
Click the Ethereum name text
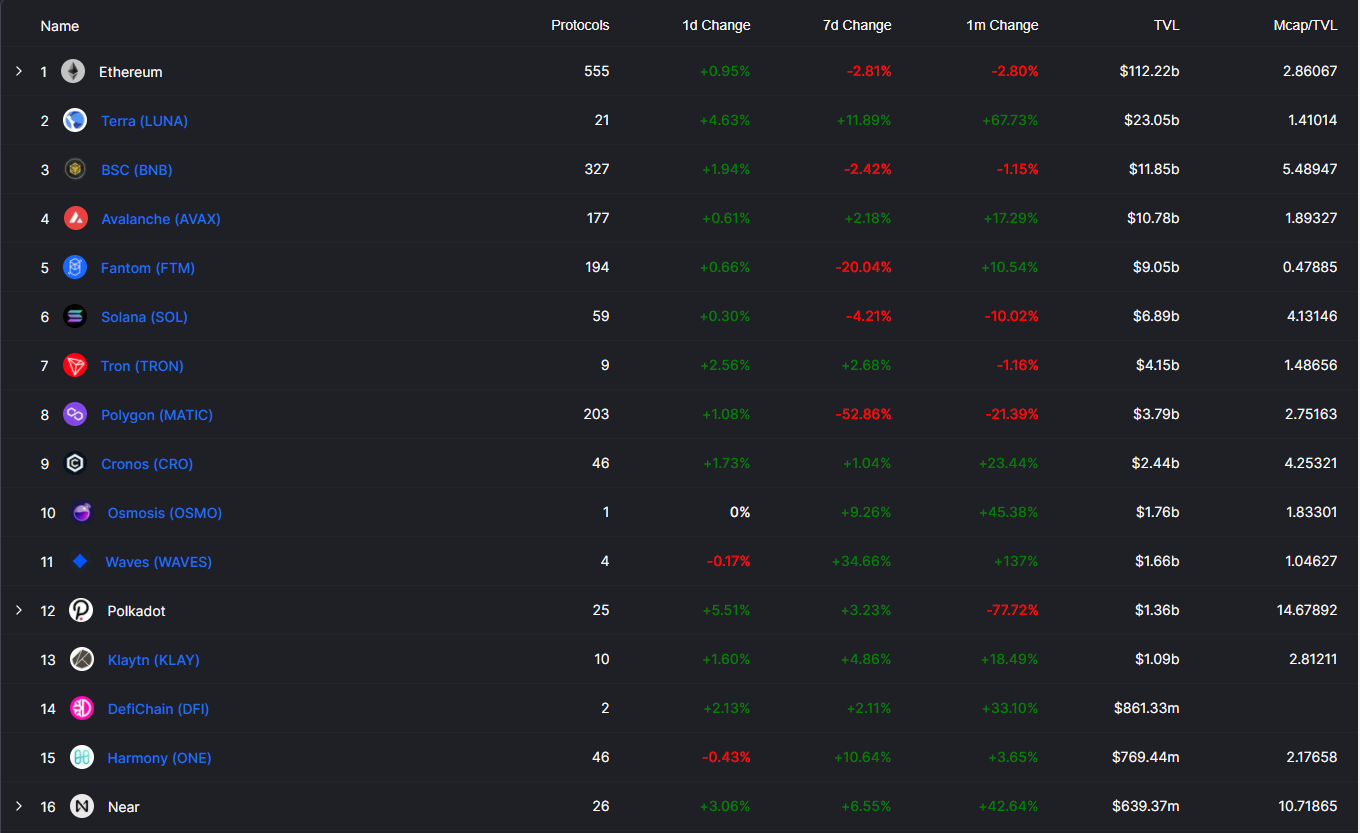click(x=130, y=72)
